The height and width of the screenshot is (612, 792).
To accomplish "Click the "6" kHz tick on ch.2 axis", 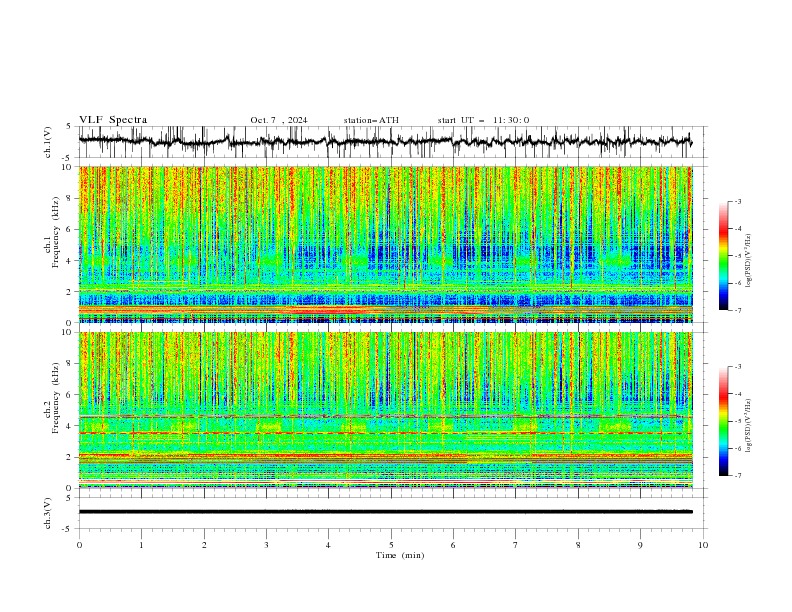I will point(71,394).
